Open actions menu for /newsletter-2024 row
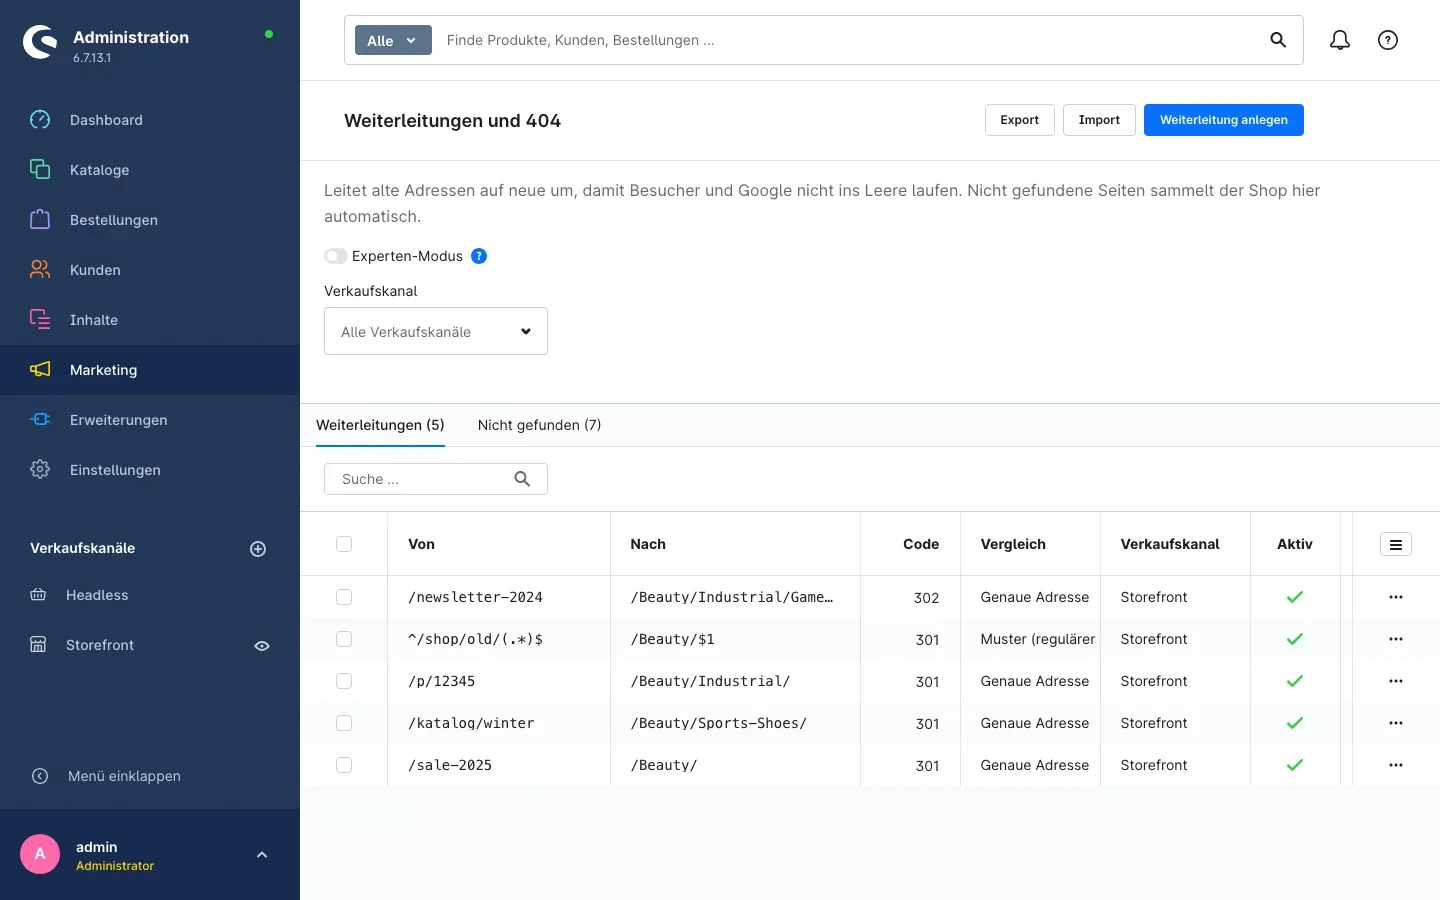This screenshot has width=1440, height=900. [x=1396, y=597]
